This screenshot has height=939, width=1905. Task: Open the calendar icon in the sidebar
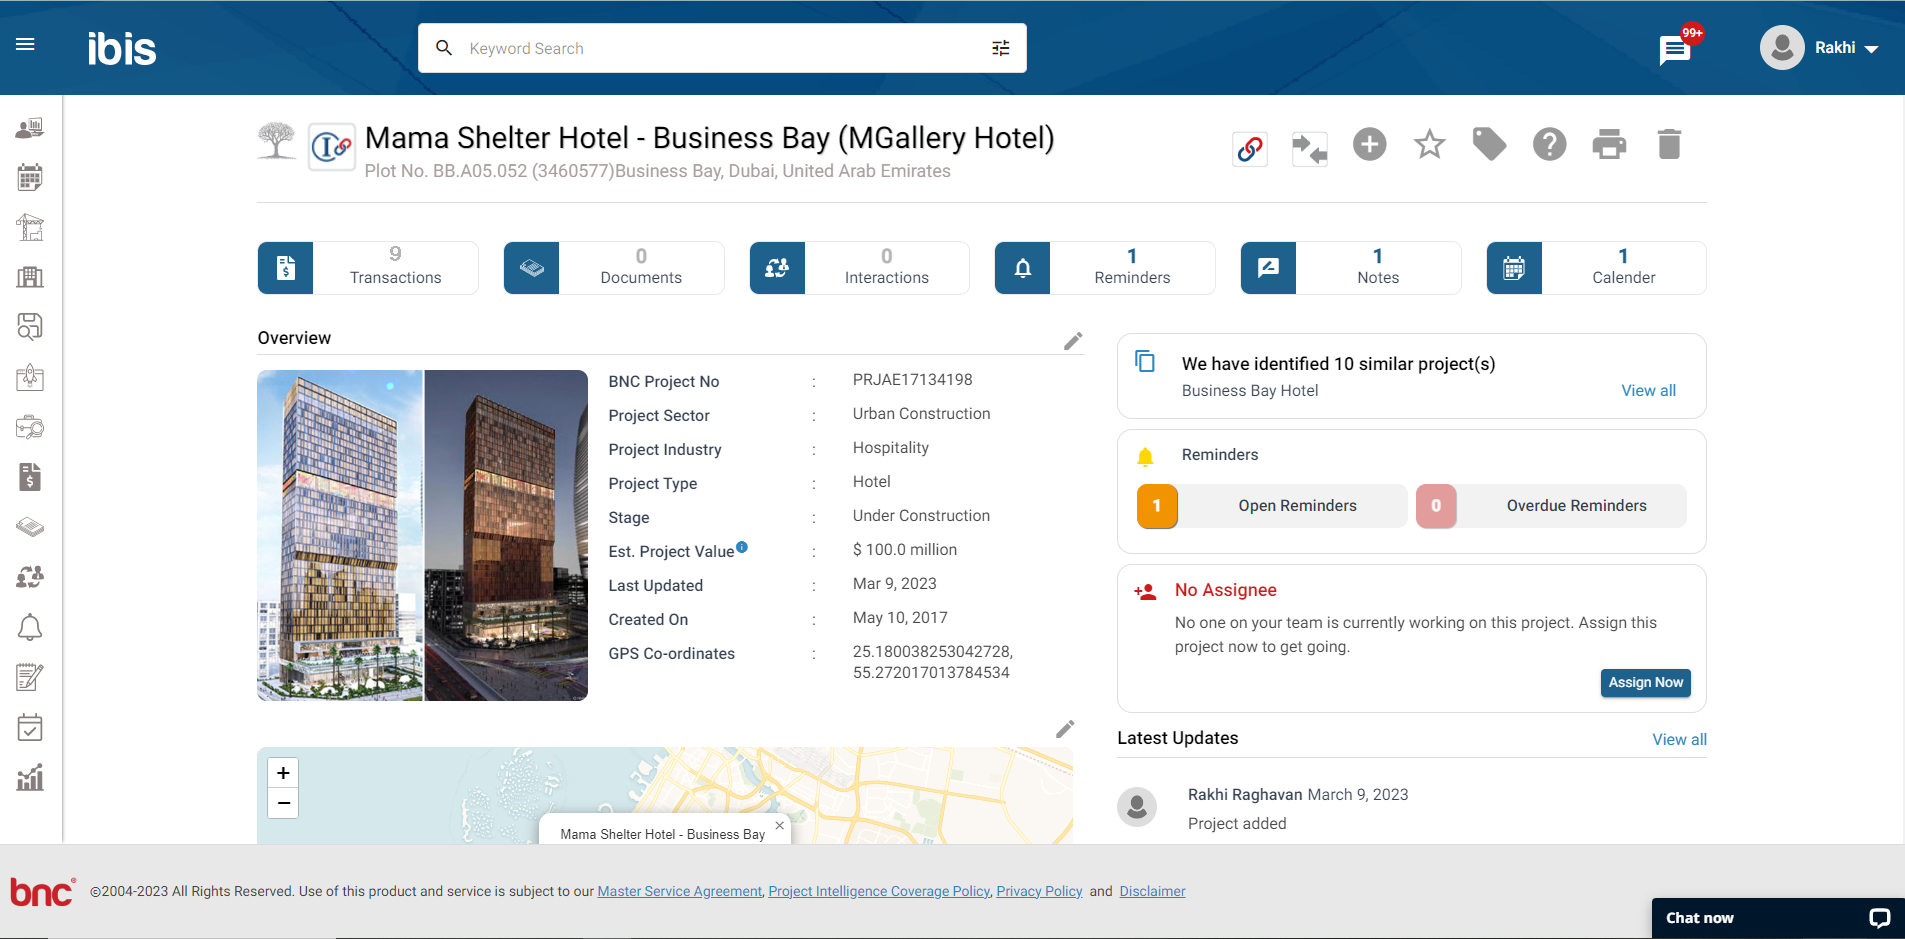(x=29, y=177)
